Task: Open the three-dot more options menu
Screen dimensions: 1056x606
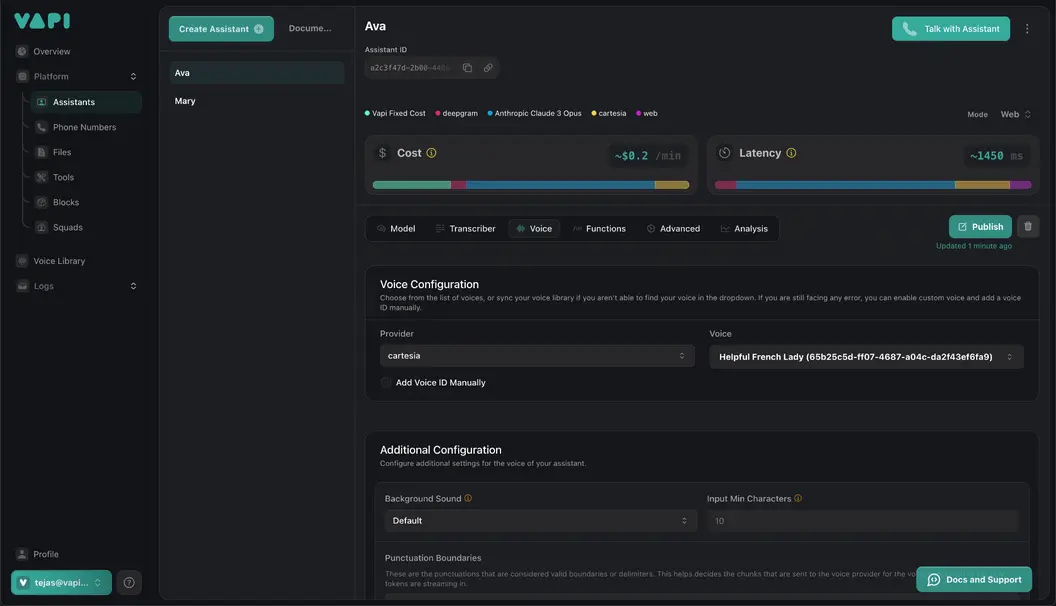Action: pos(1027,29)
